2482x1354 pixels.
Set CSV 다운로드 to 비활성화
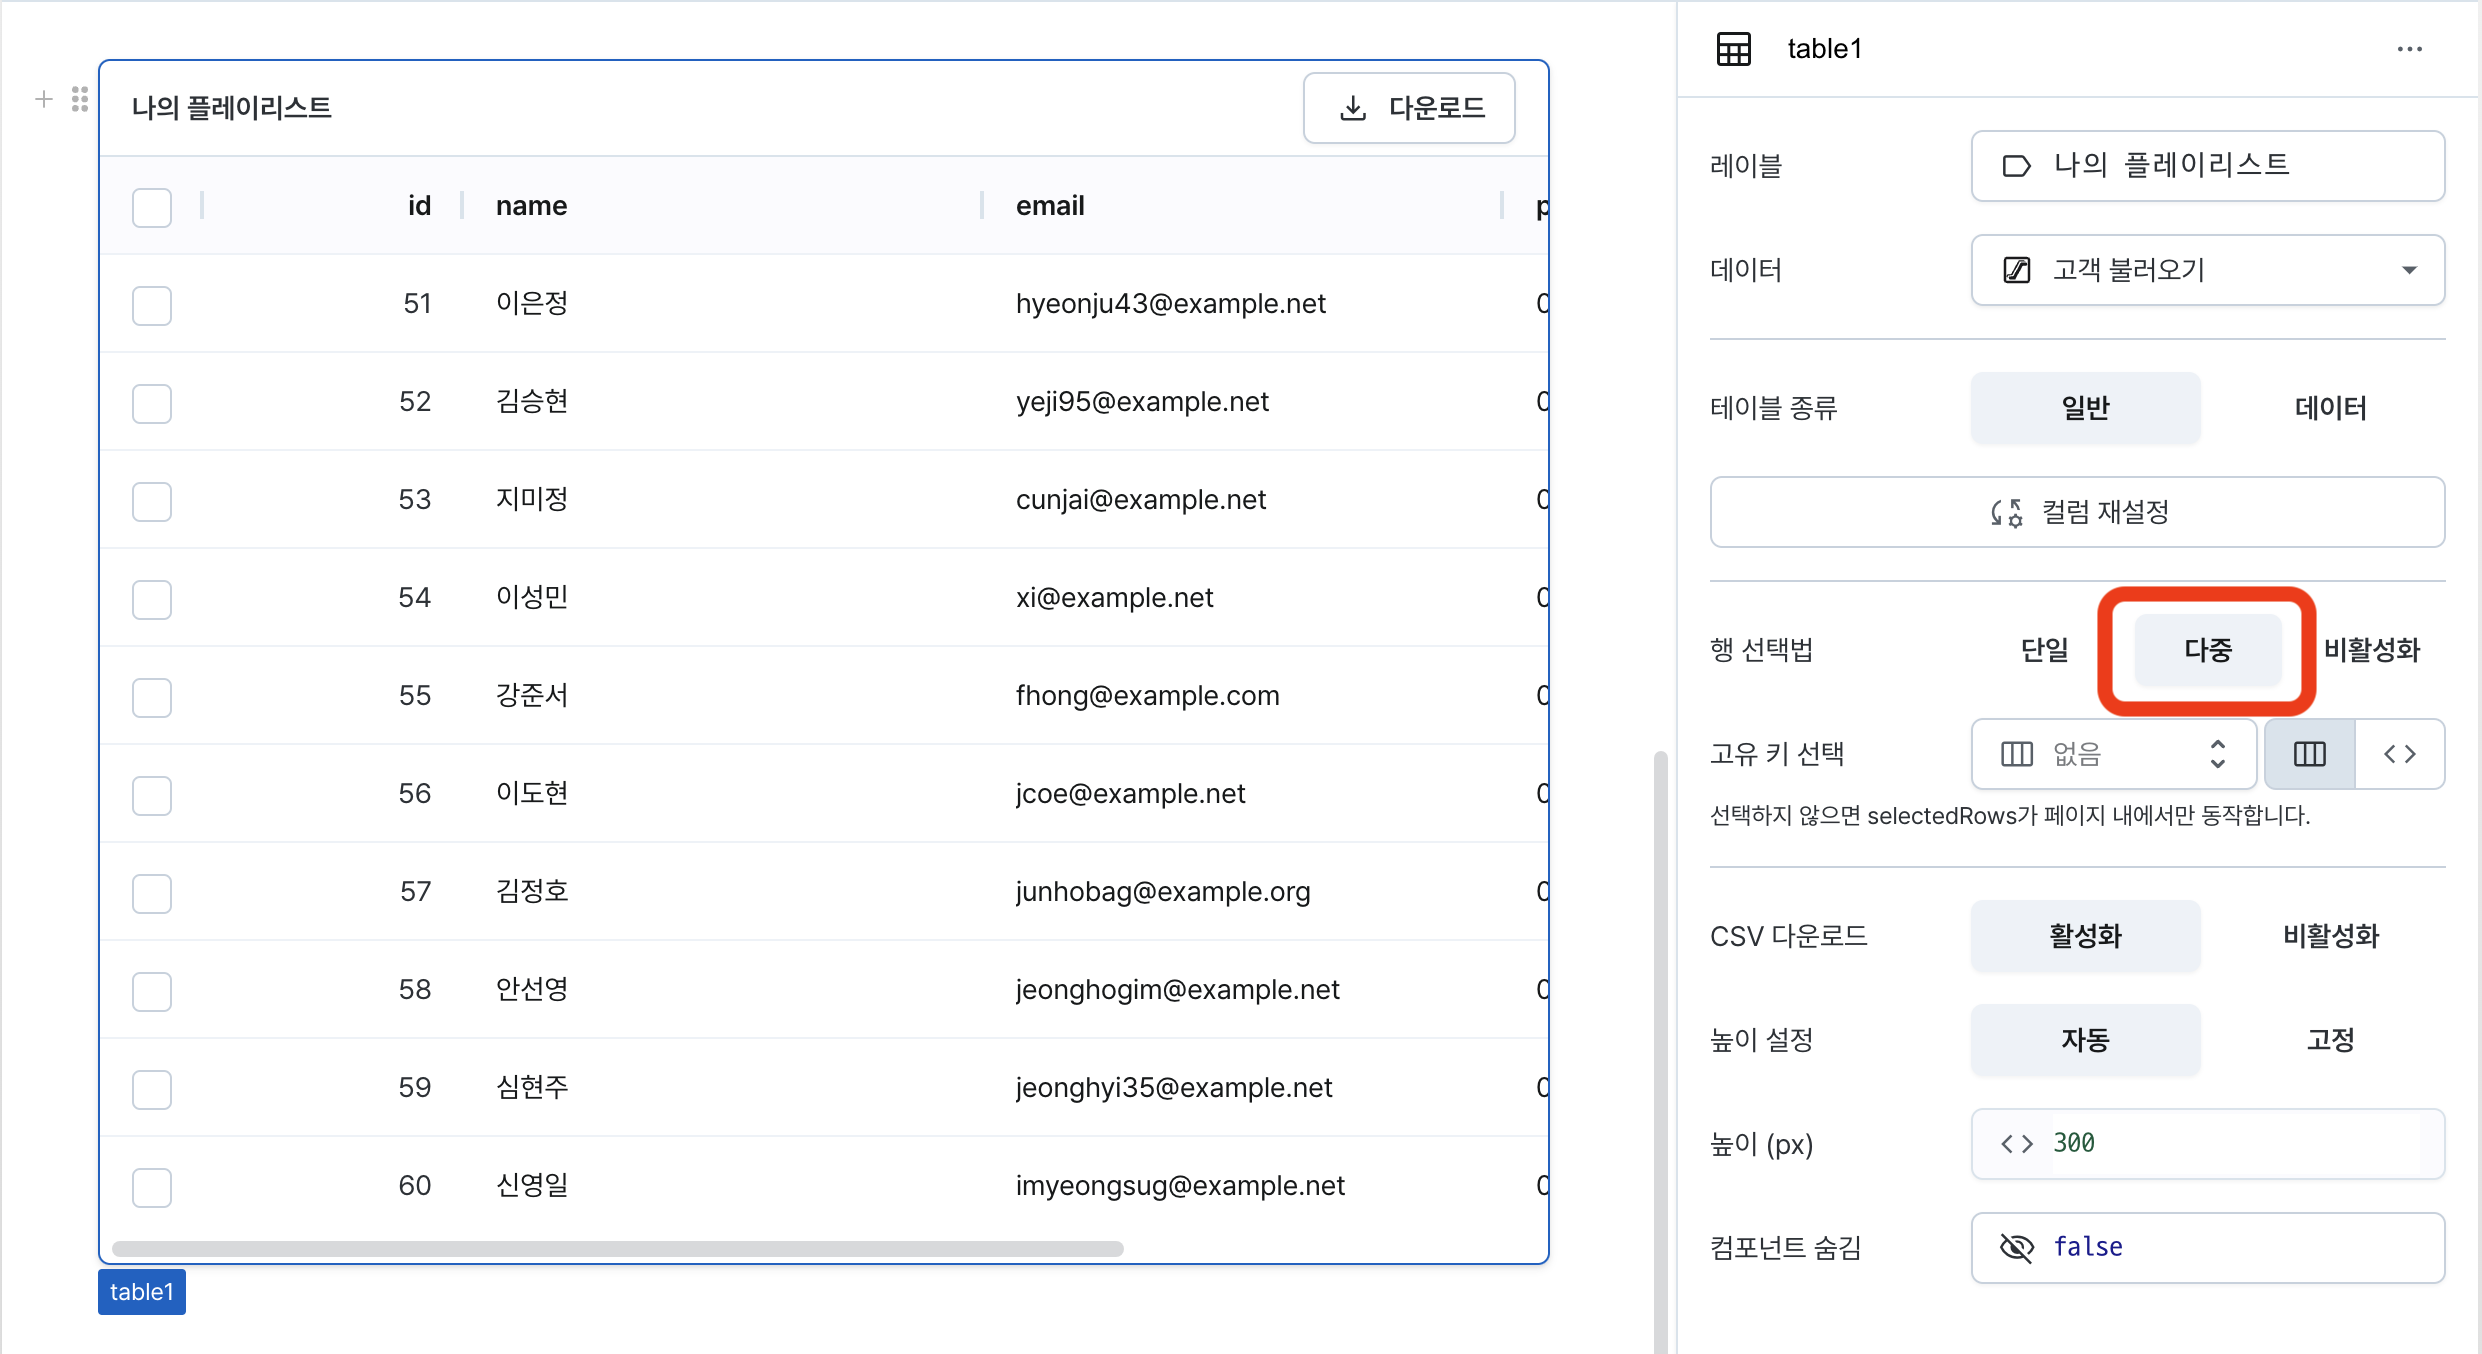(x=2330, y=936)
